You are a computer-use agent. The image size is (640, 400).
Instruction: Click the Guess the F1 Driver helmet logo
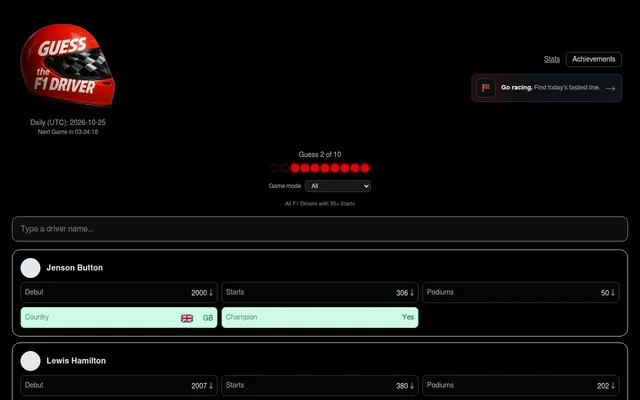click(x=68, y=65)
